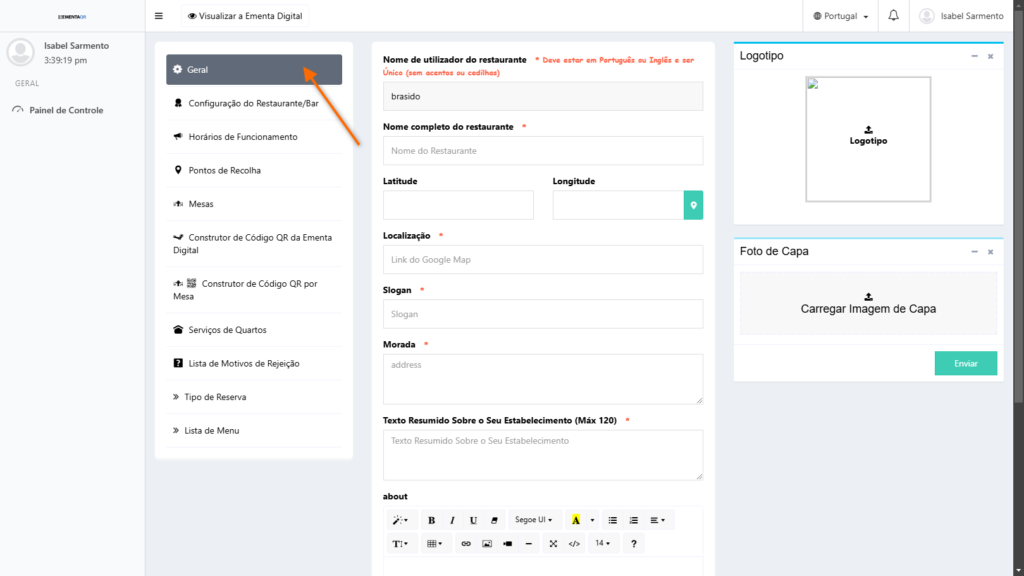The image size is (1024, 576).
Task: Toggle bold formatting in the editor
Action: point(431,520)
